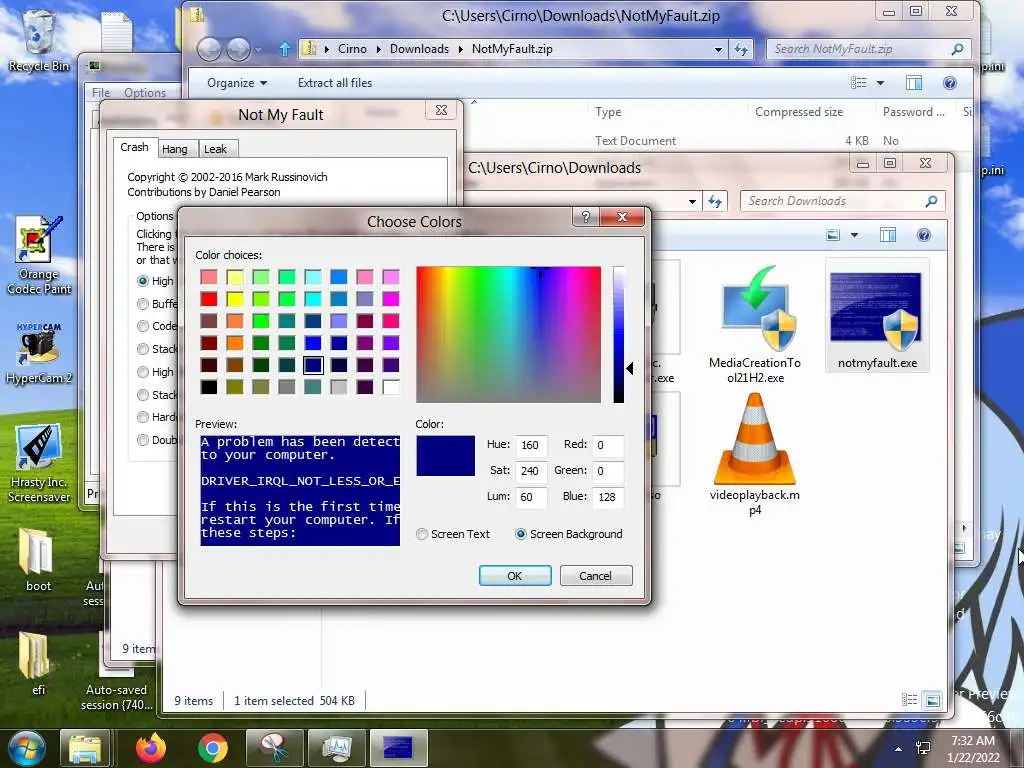Click Cancel in Choose Colors dialog
Image resolution: width=1024 pixels, height=768 pixels.
596,575
